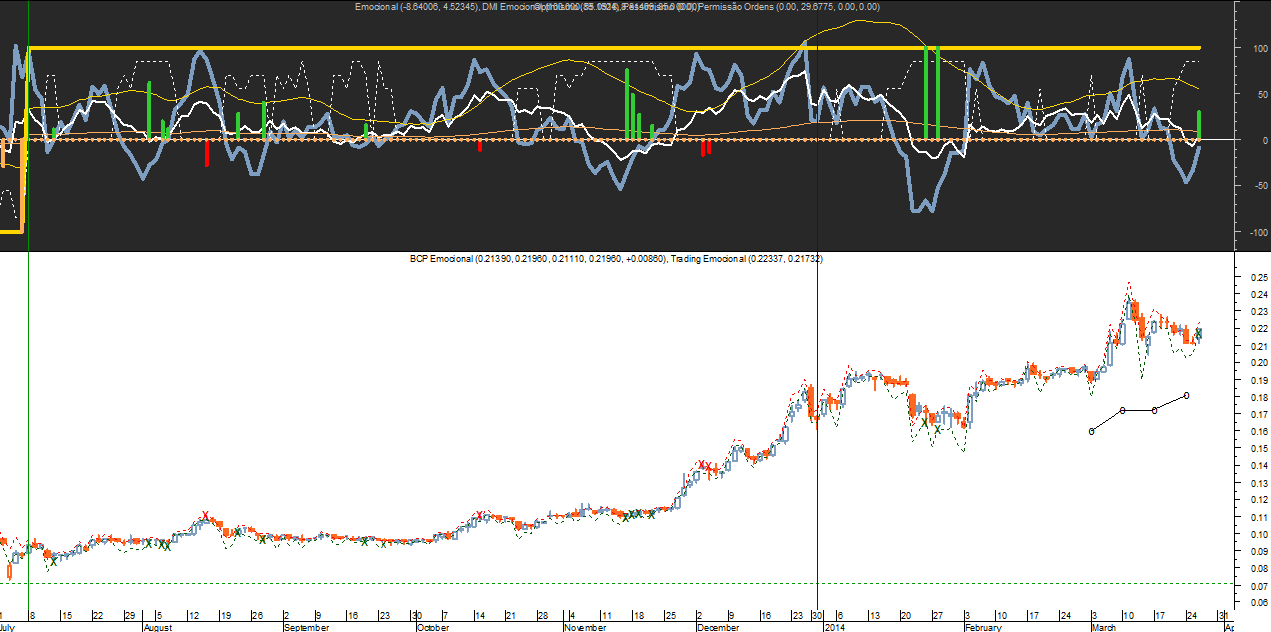Click the black vertical cursor line at December 30
The height and width of the screenshot is (632, 1271).
[x=819, y=450]
